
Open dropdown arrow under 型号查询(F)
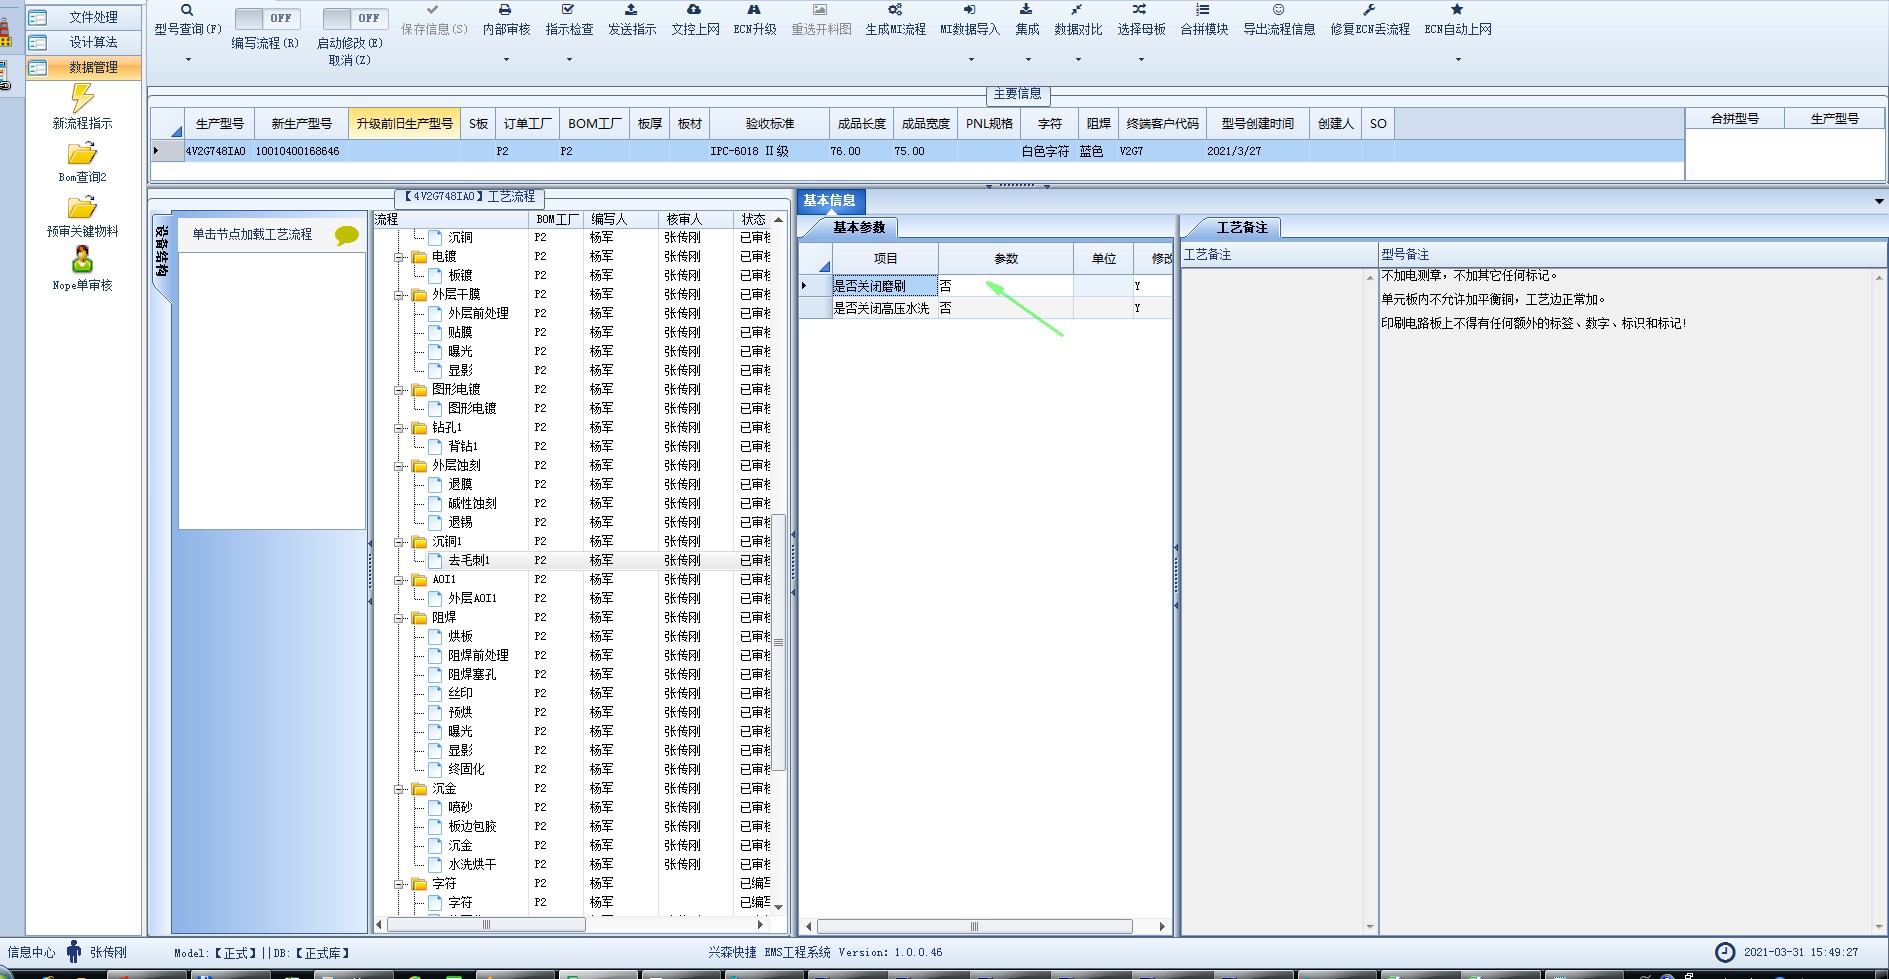pos(187,60)
